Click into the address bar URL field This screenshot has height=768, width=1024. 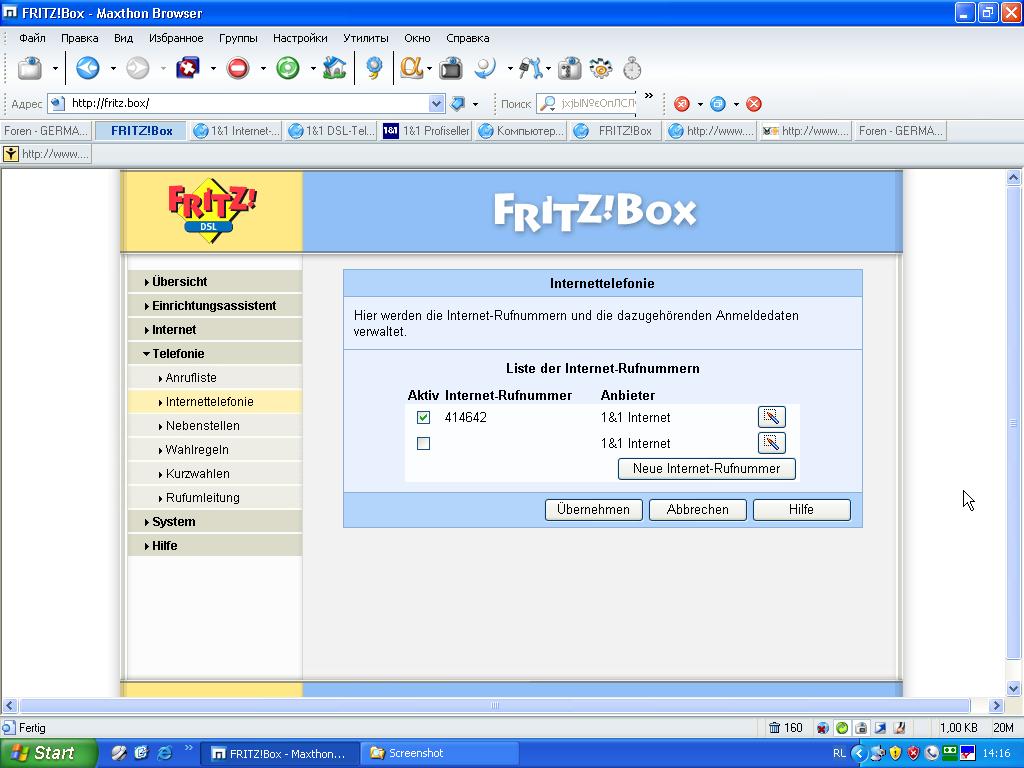click(248, 103)
